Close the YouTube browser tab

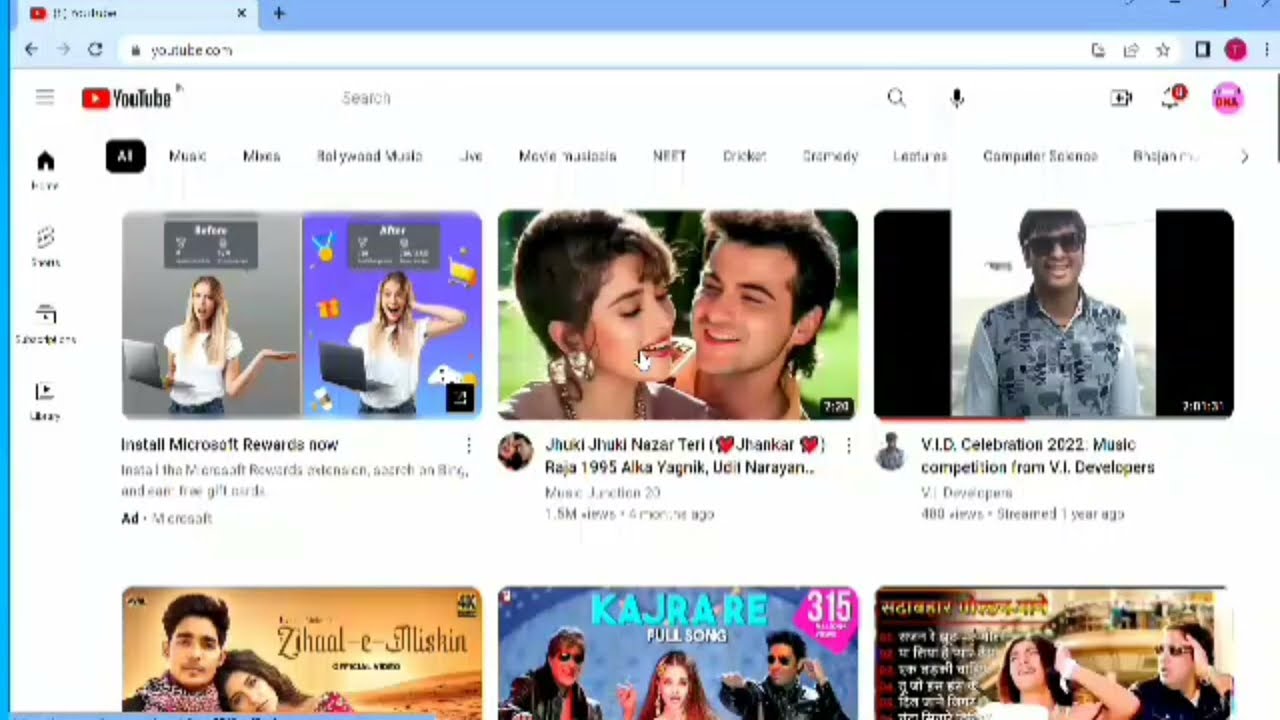[241, 13]
